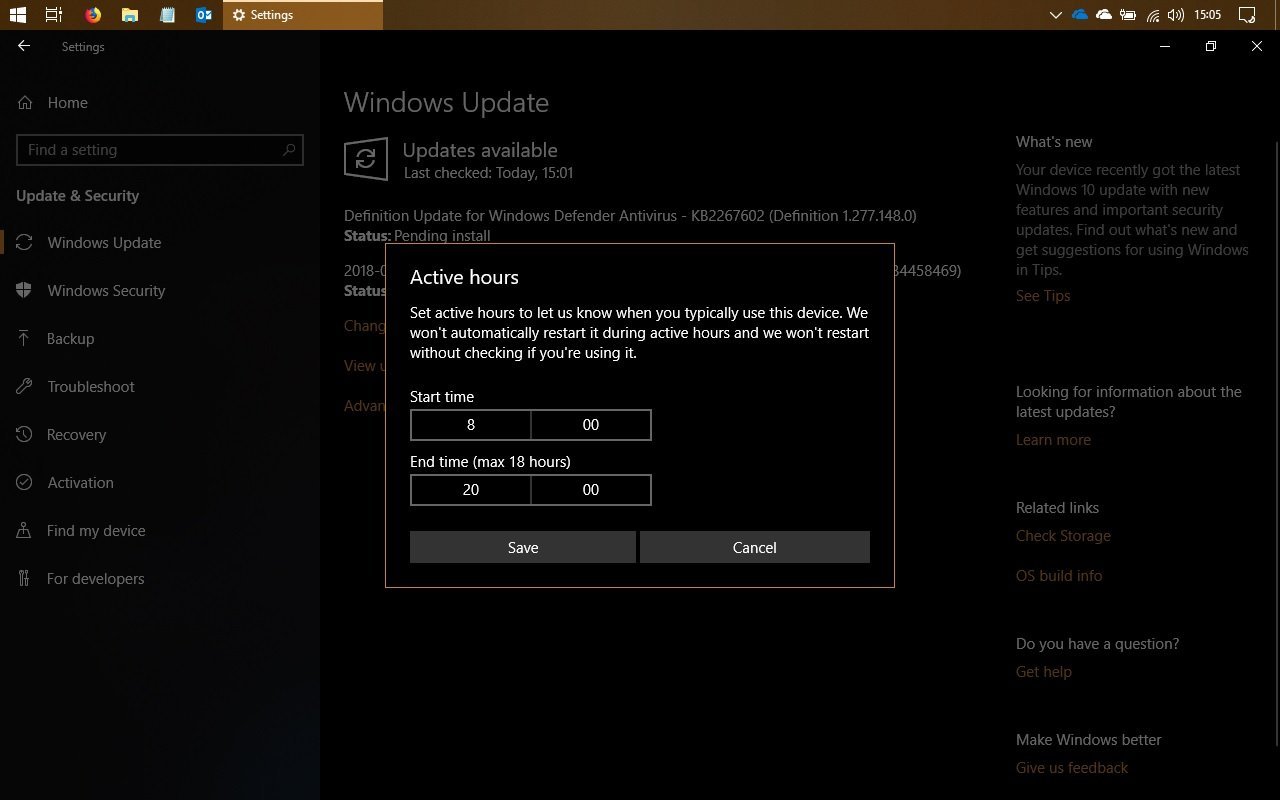Click the Backup arrow icon
Image resolution: width=1280 pixels, height=800 pixels.
pyautogui.click(x=25, y=339)
